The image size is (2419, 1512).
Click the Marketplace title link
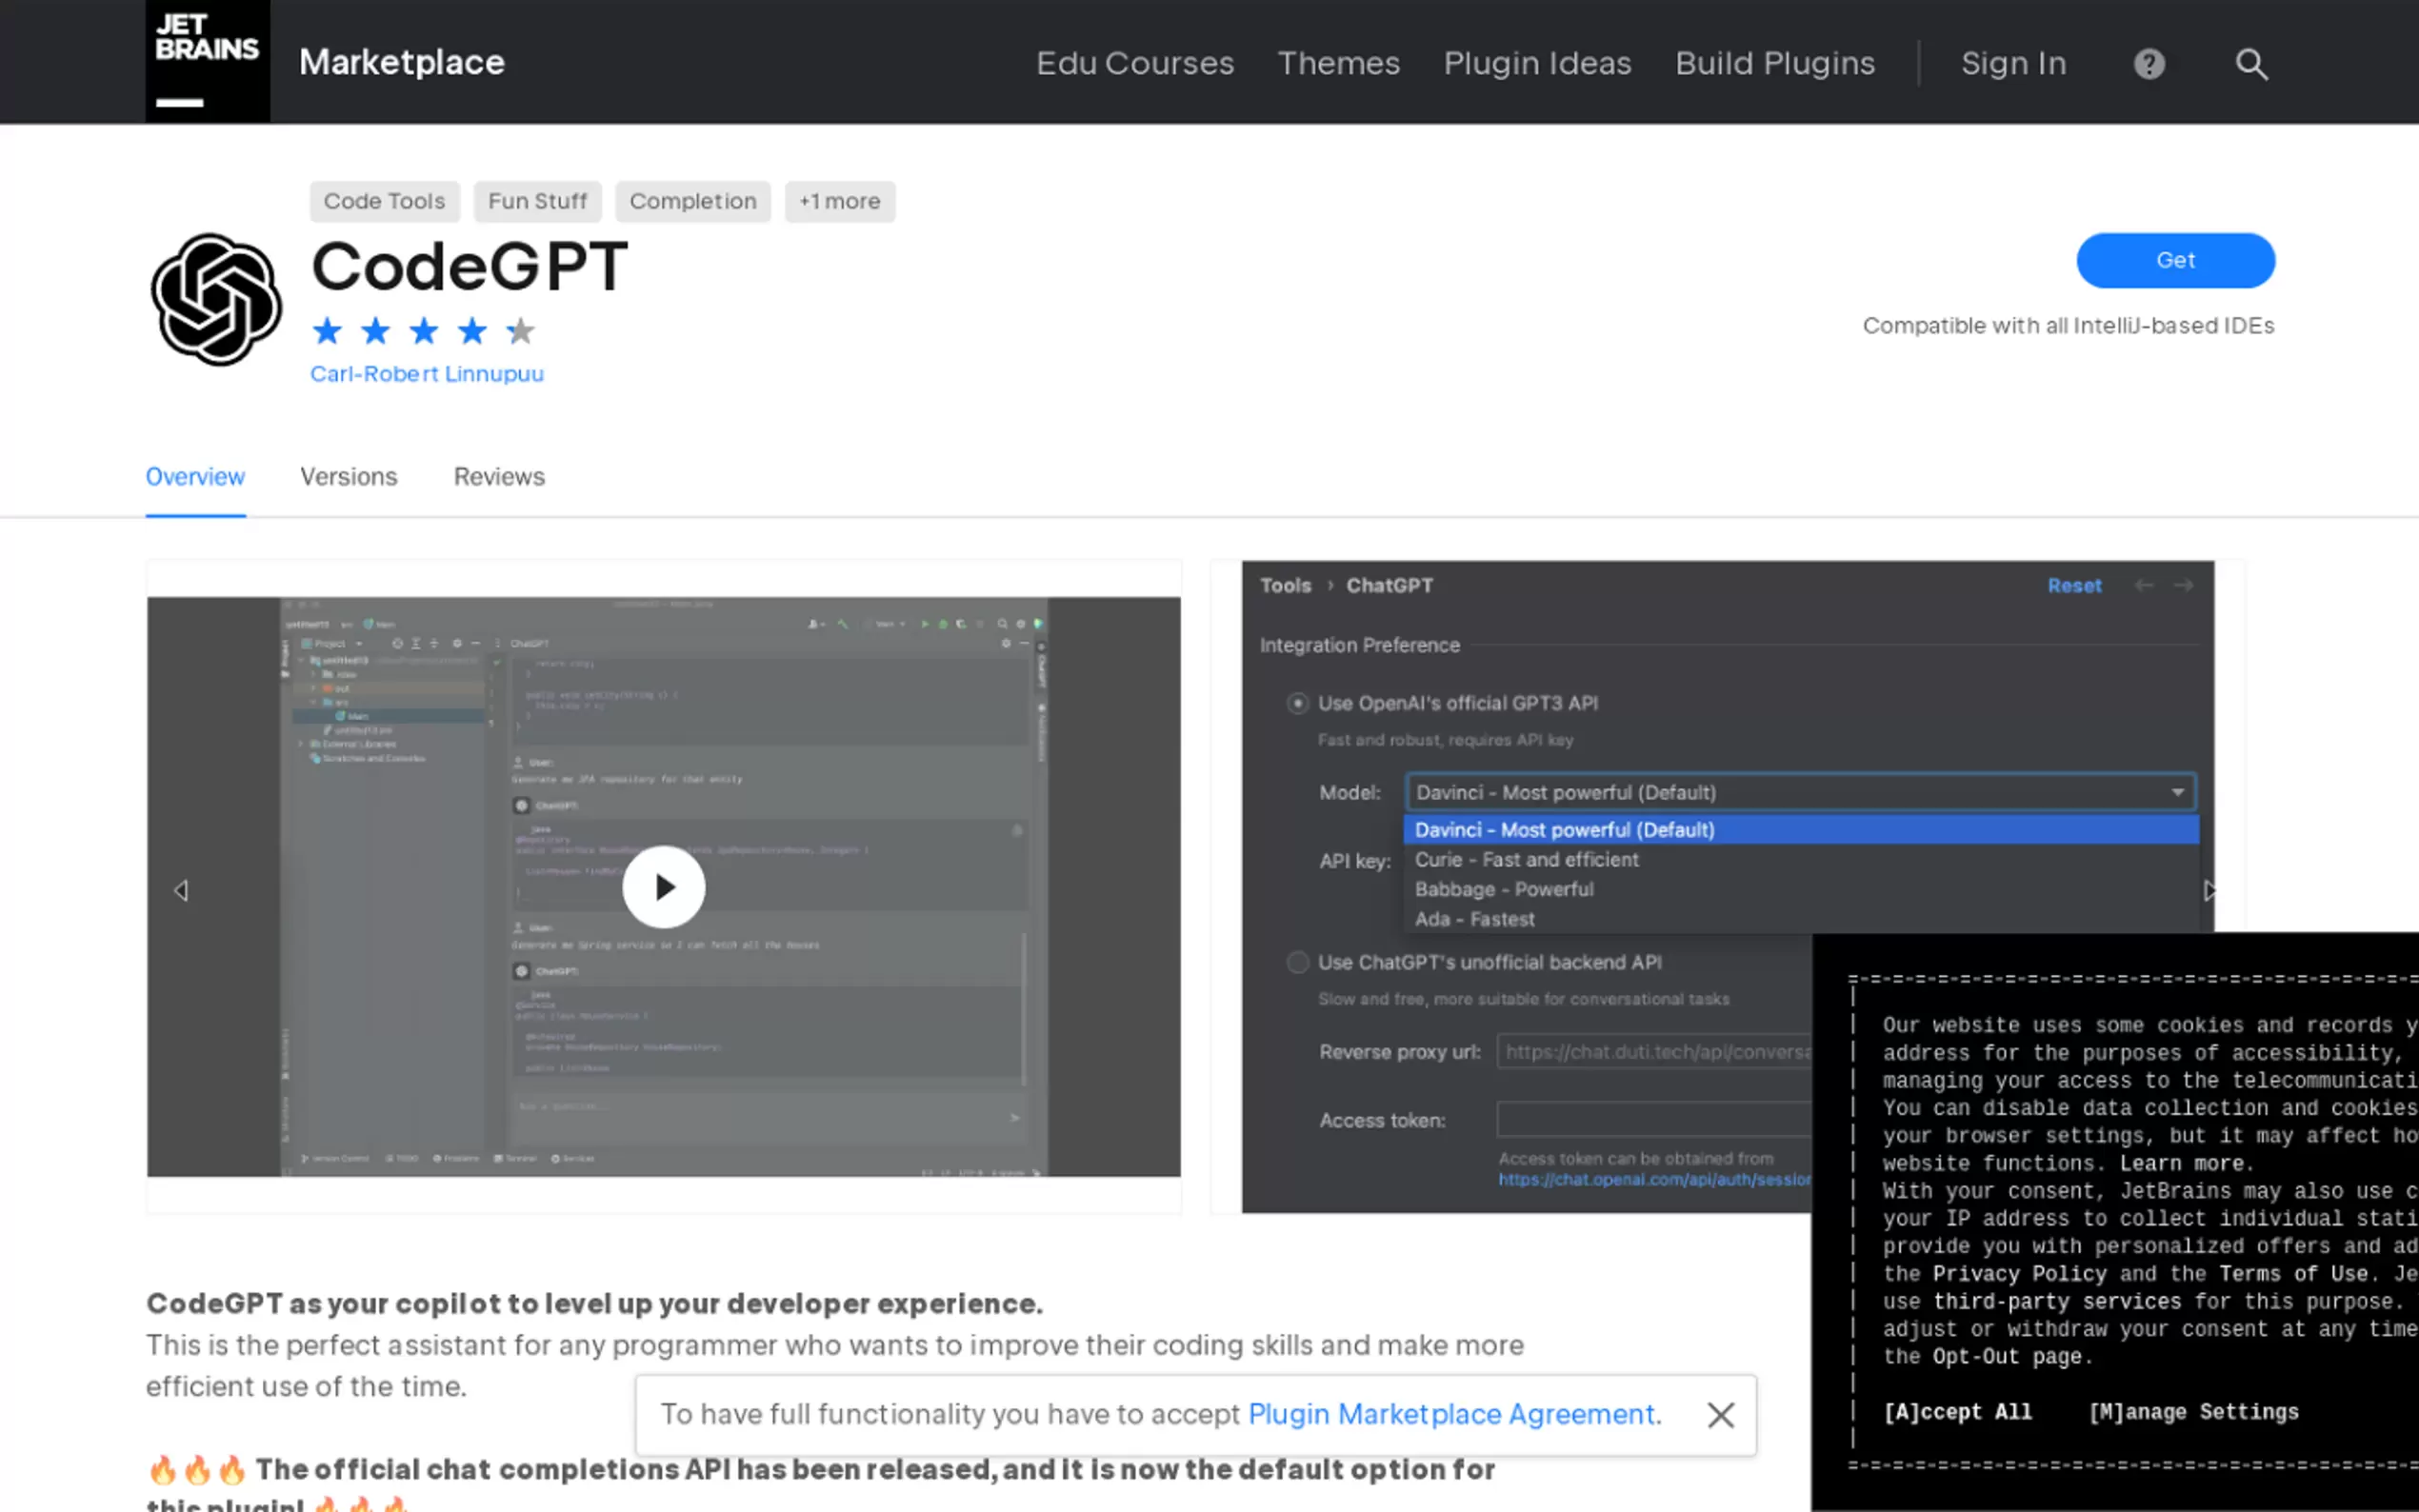point(402,62)
